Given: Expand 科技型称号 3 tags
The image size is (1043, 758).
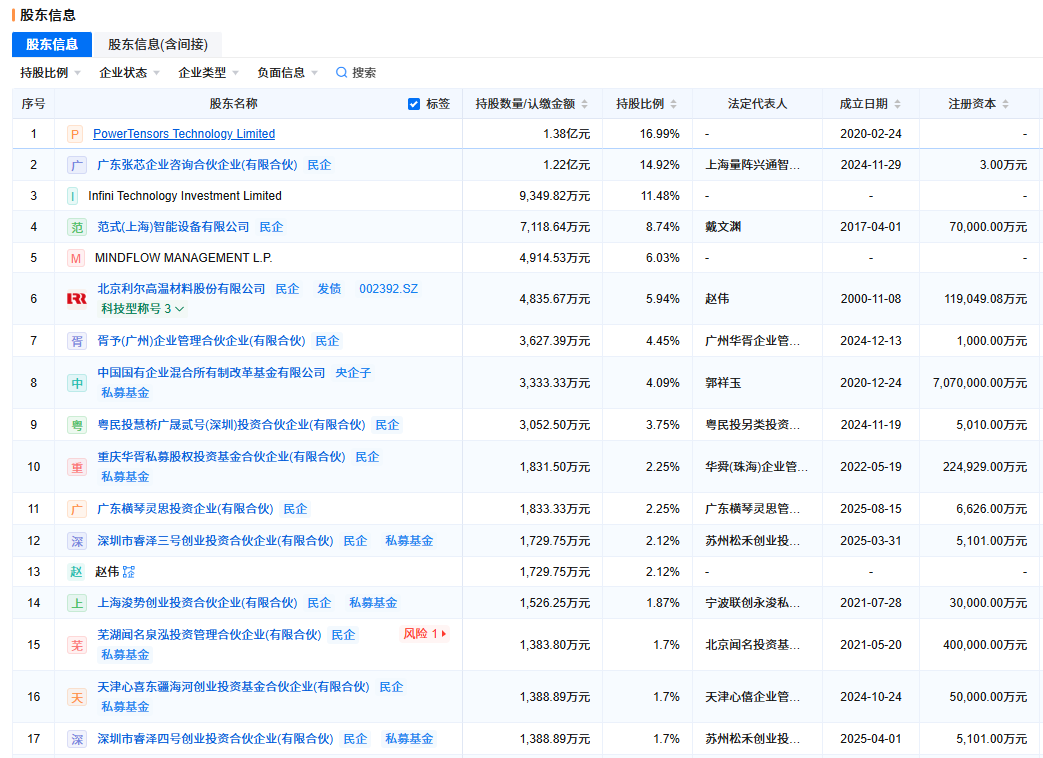Looking at the screenshot, I should (142, 309).
